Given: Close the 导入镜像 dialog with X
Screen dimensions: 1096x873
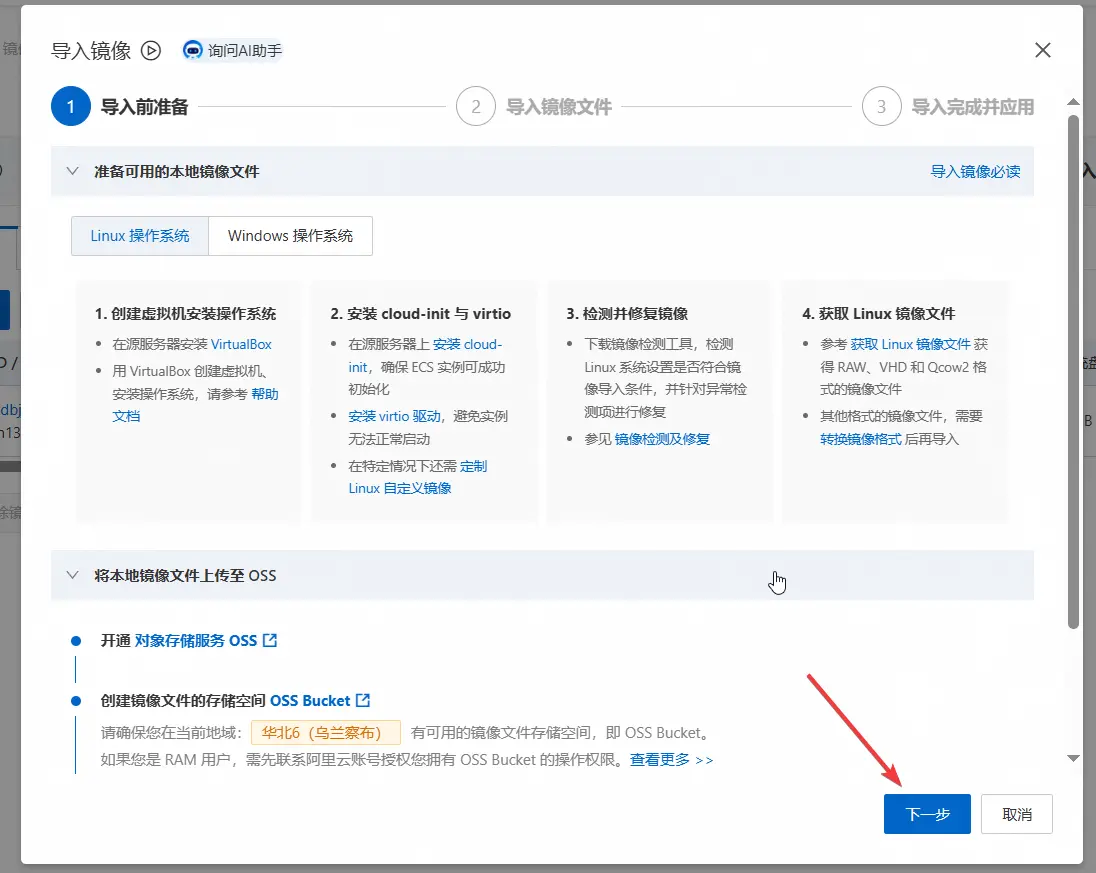Looking at the screenshot, I should click(x=1042, y=50).
